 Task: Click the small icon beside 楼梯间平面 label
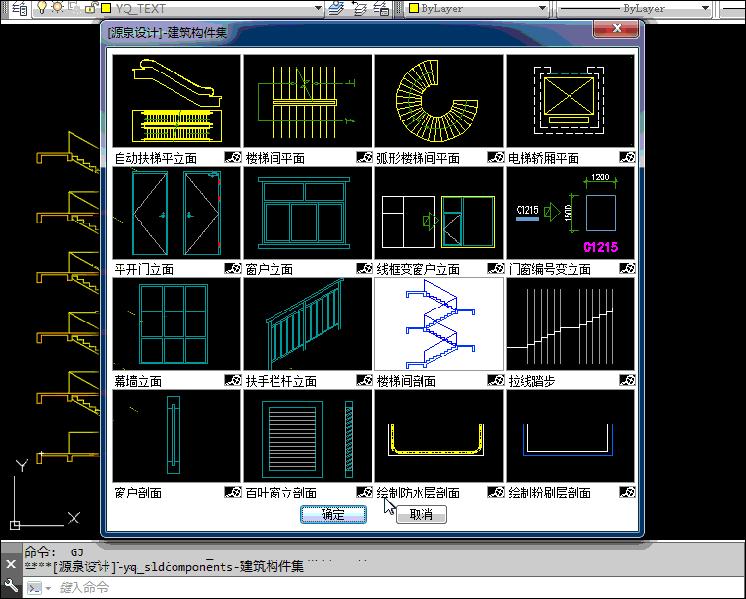[x=364, y=157]
